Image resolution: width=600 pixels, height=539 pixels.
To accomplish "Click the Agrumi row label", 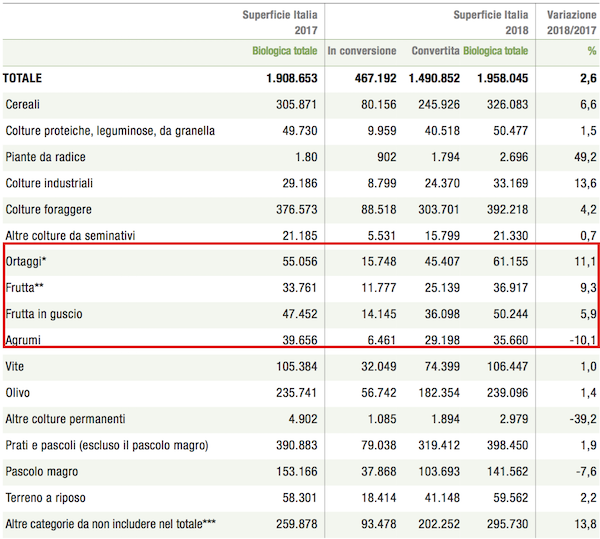I will pos(25,339).
